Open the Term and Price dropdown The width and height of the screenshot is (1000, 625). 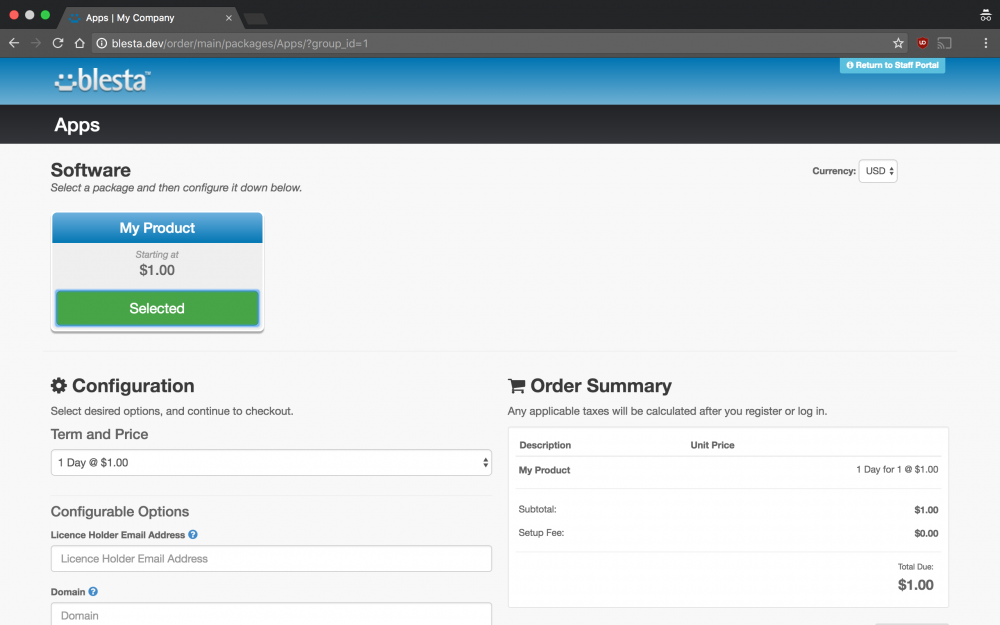271,462
